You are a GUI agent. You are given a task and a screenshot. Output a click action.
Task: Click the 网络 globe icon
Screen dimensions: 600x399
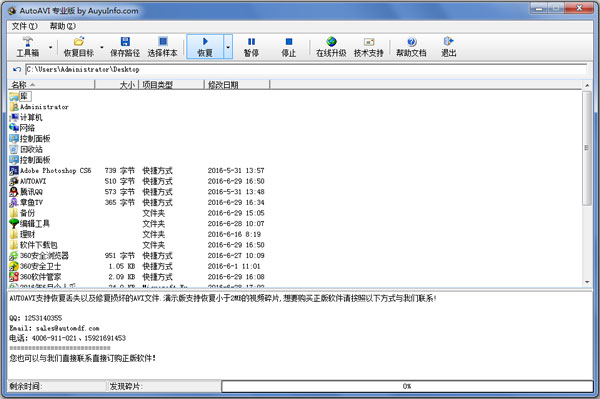click(x=14, y=128)
